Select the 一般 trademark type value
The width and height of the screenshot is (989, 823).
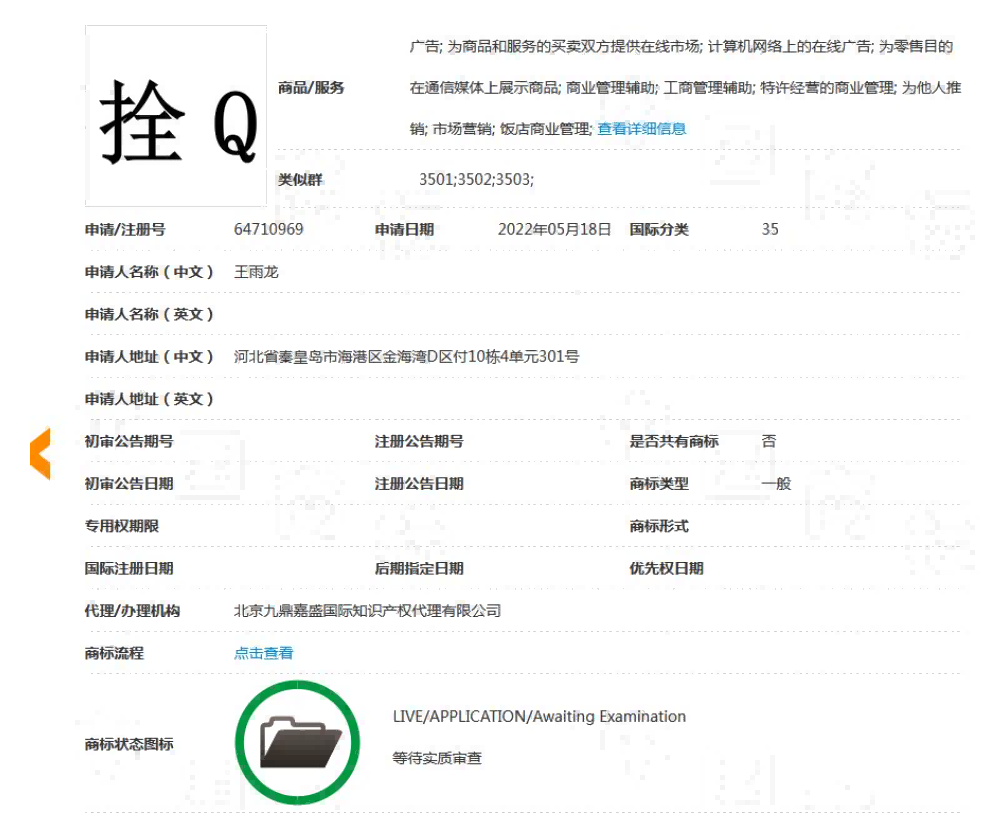[776, 484]
